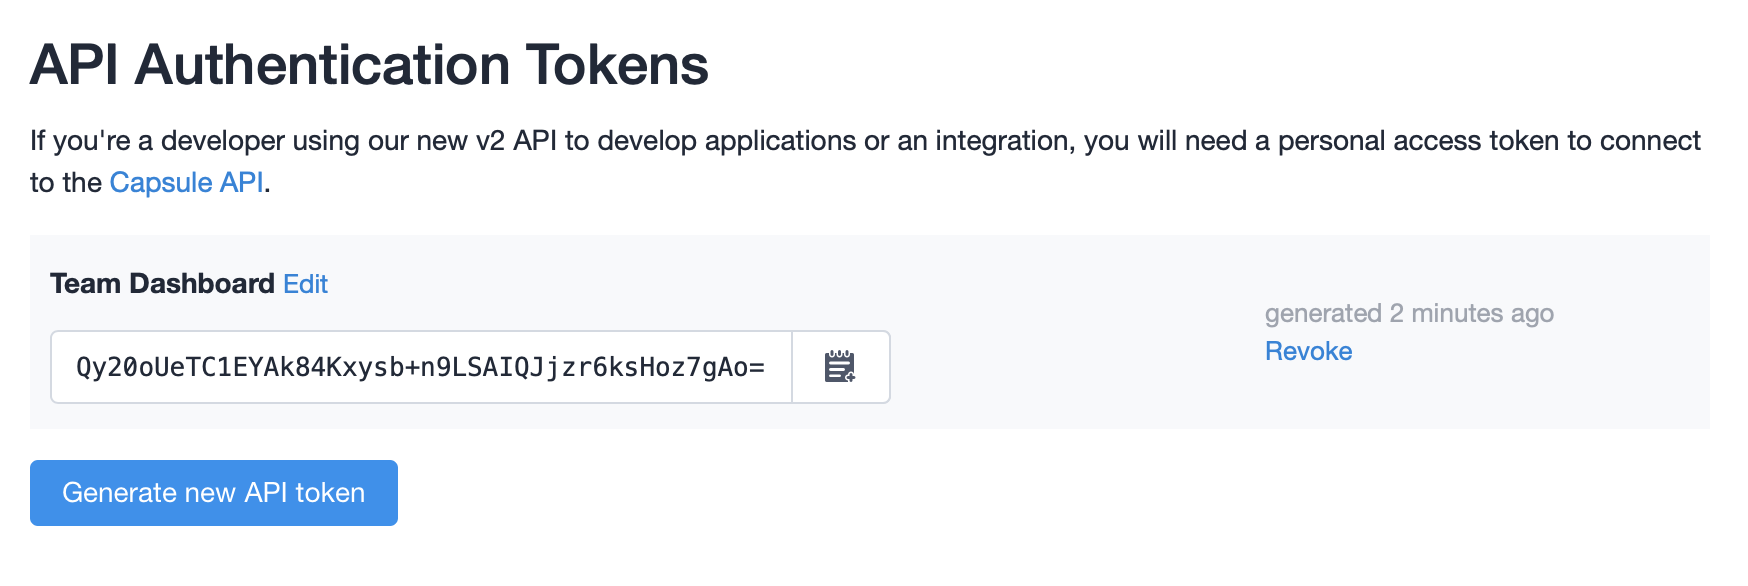The width and height of the screenshot is (1748, 586).
Task: Click the blue Generate new API token button
Action: 214,493
